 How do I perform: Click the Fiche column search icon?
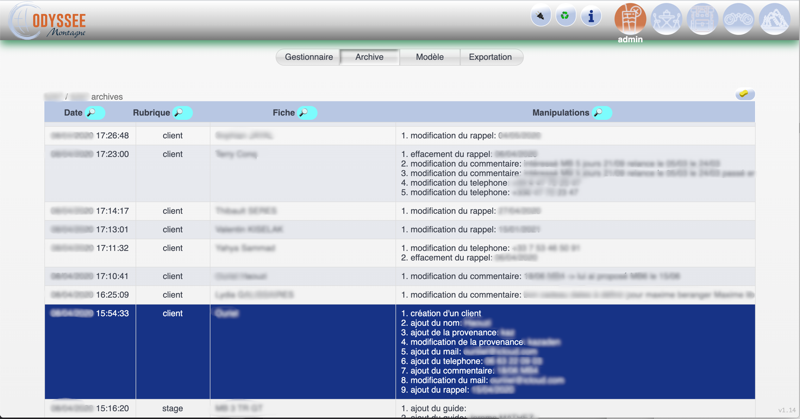point(306,113)
